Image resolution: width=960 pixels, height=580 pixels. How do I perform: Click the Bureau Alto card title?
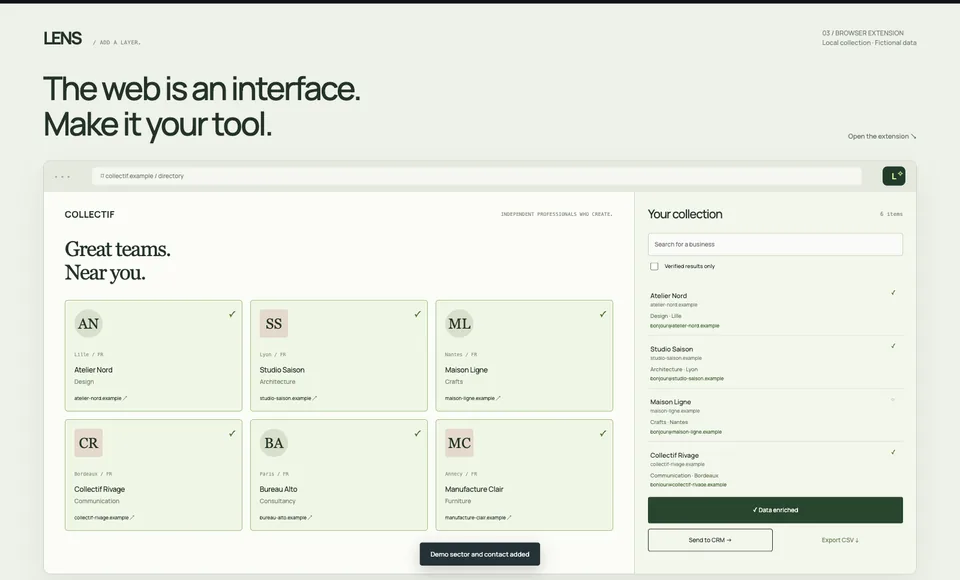[x=279, y=489]
